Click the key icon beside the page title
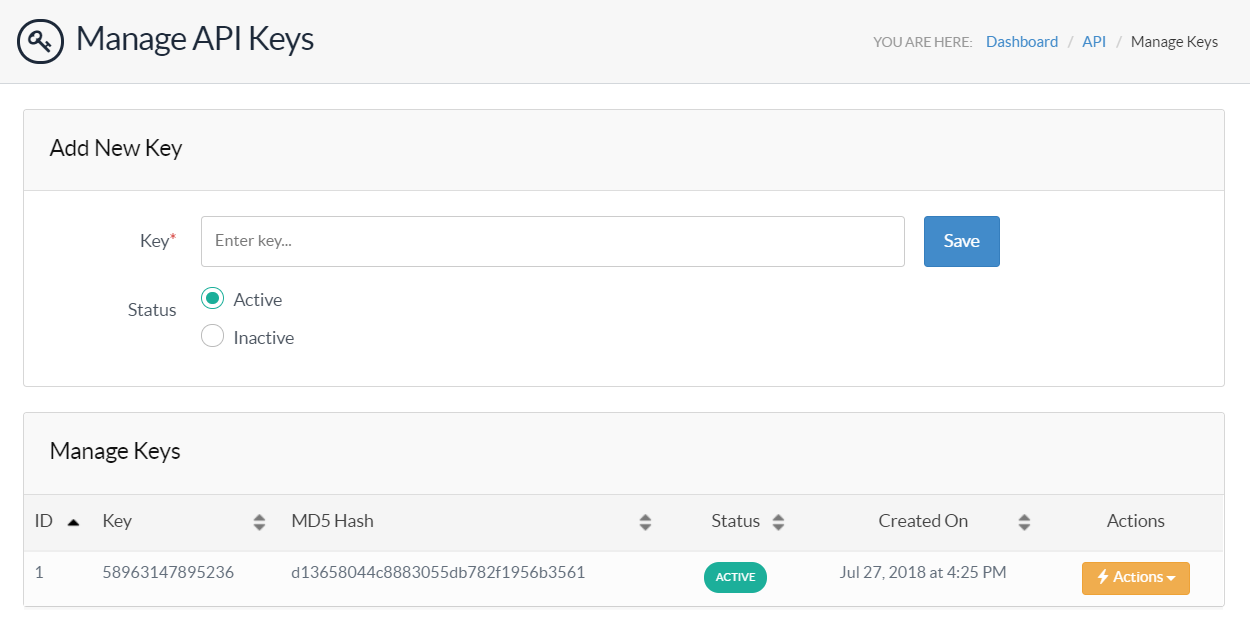Screen dimensions: 1250x628 [x=40, y=41]
